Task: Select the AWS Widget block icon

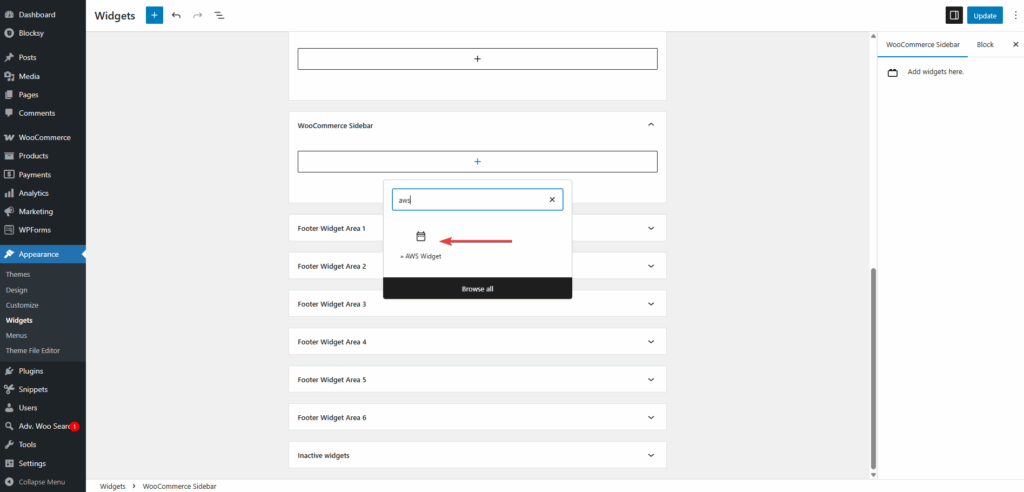Action: pos(421,237)
